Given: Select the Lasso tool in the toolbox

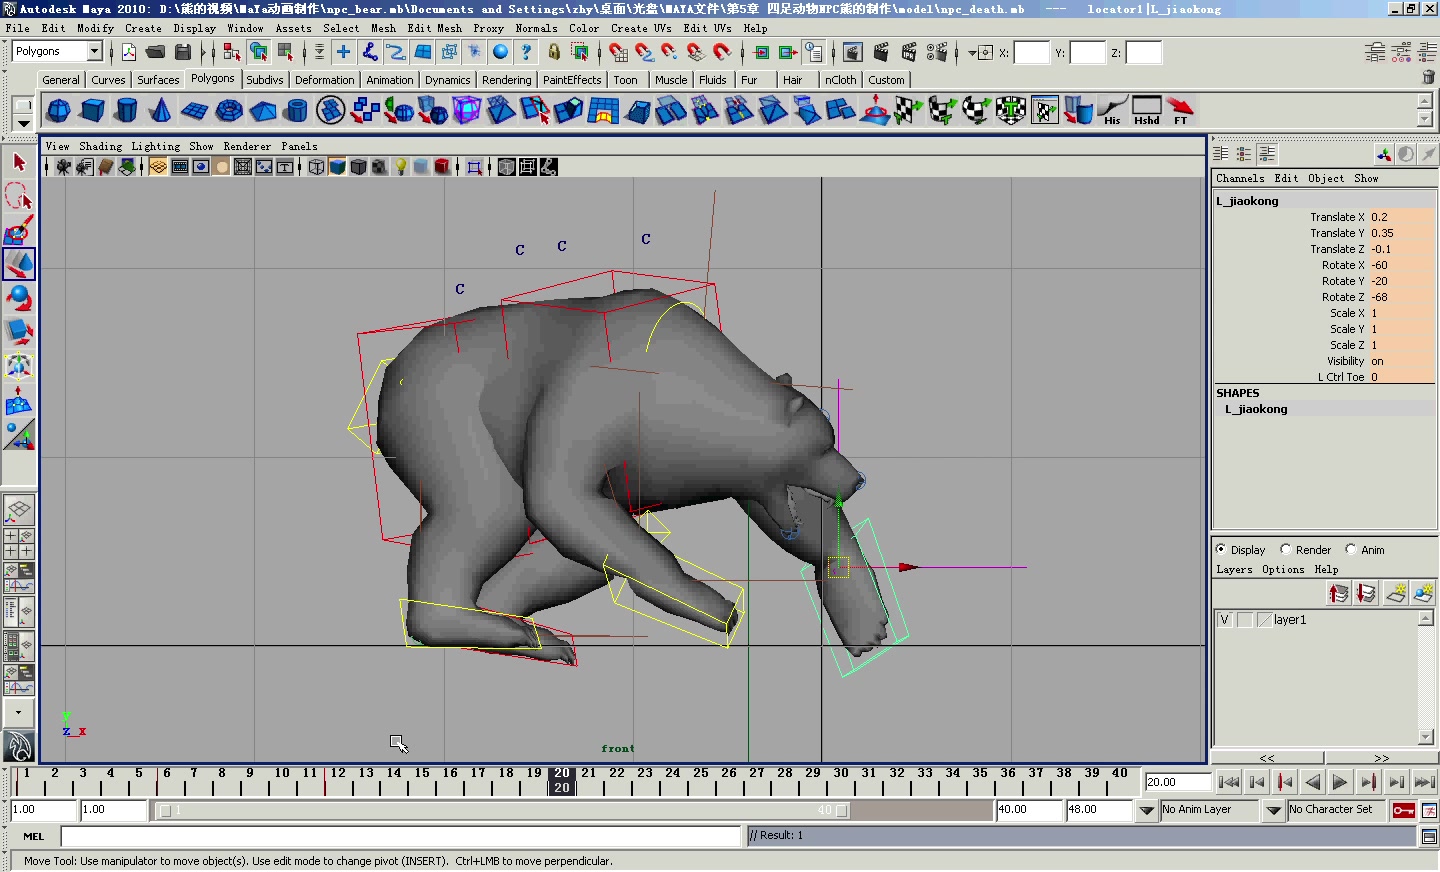Looking at the screenshot, I should [x=19, y=196].
